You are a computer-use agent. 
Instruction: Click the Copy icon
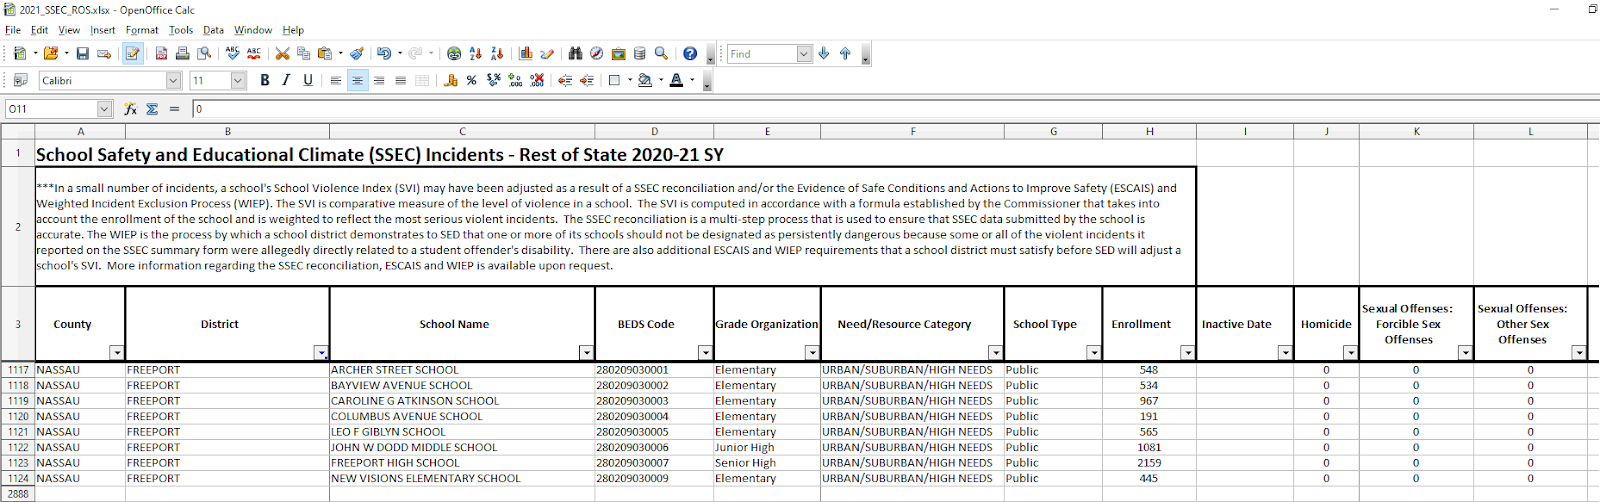(x=303, y=53)
